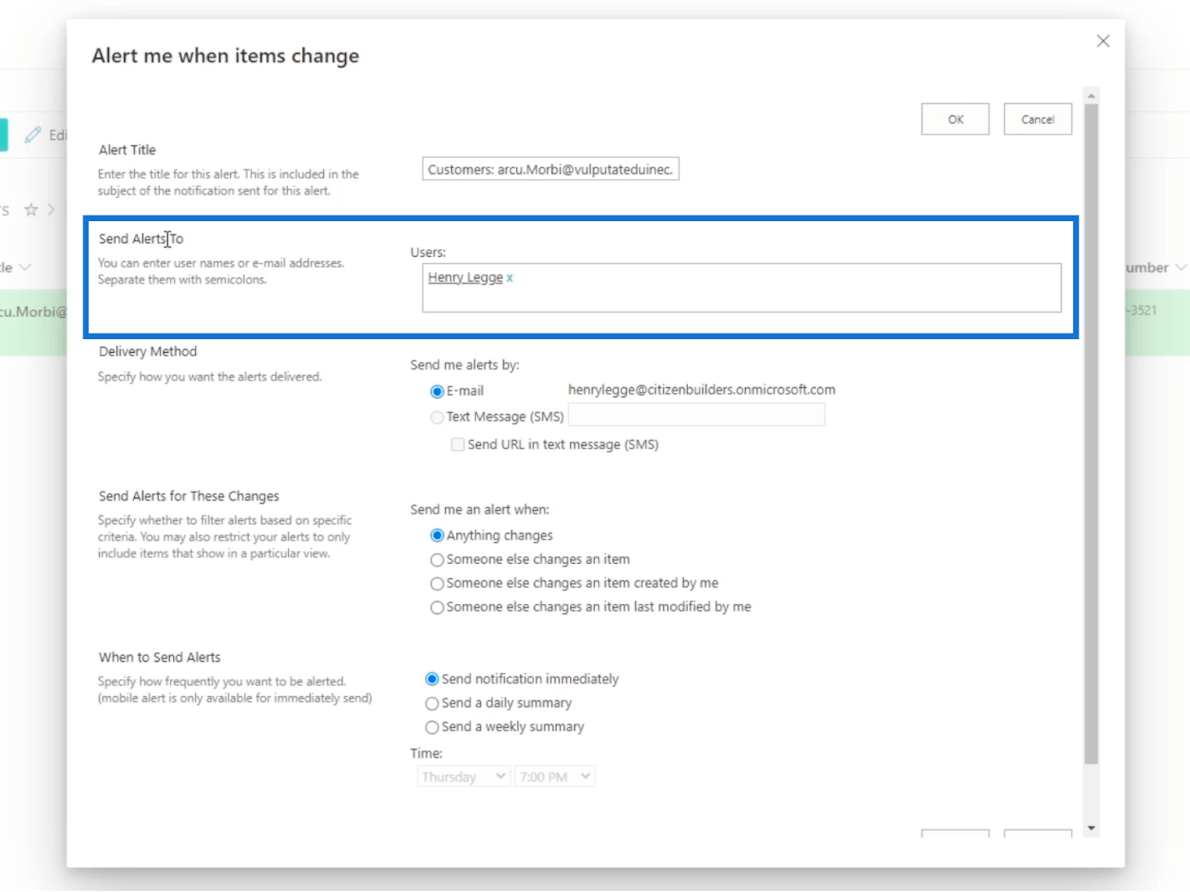Click the Send Alerts To heading
This screenshot has width=1190, height=892.
point(141,238)
